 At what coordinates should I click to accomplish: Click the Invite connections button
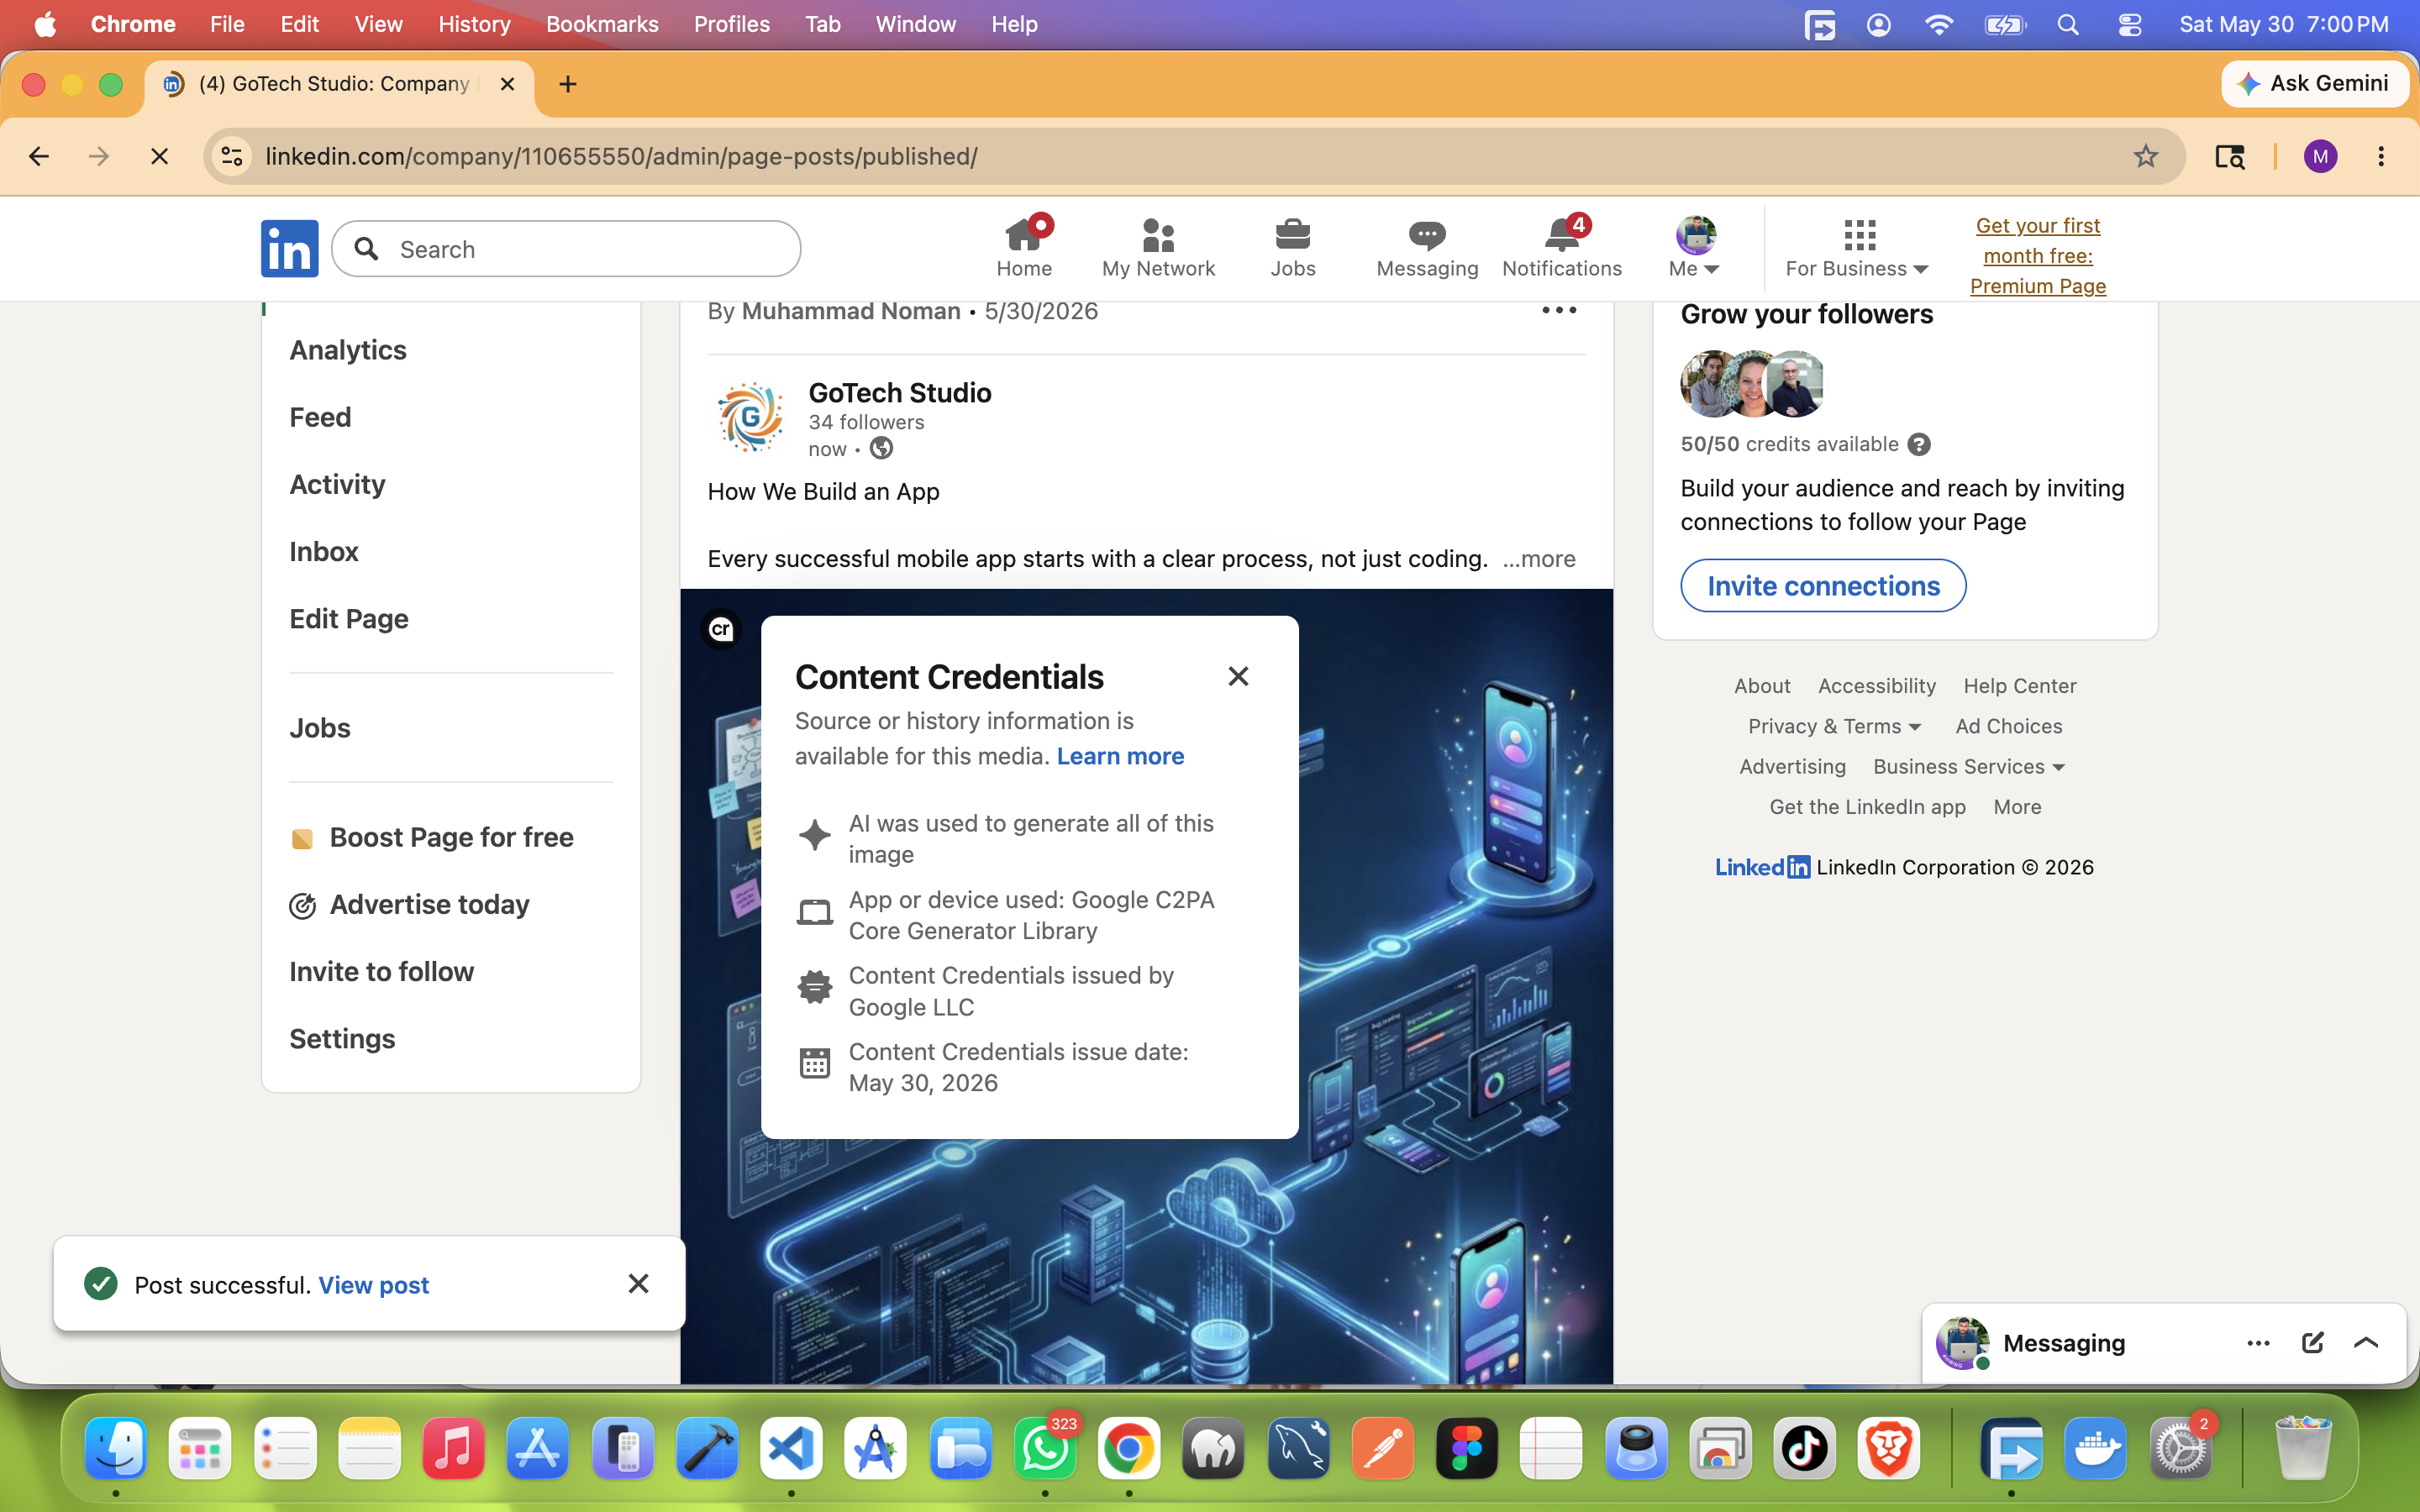tap(1823, 586)
